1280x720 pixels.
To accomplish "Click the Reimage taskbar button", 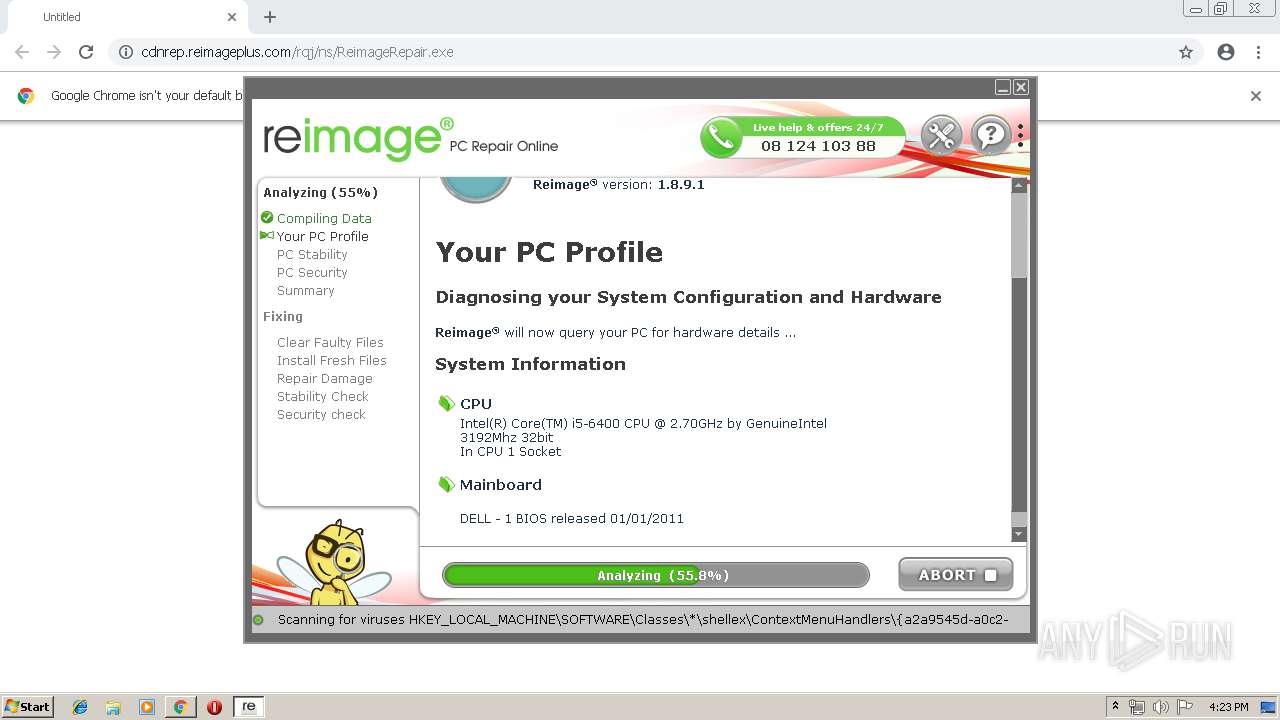I will 249,707.
